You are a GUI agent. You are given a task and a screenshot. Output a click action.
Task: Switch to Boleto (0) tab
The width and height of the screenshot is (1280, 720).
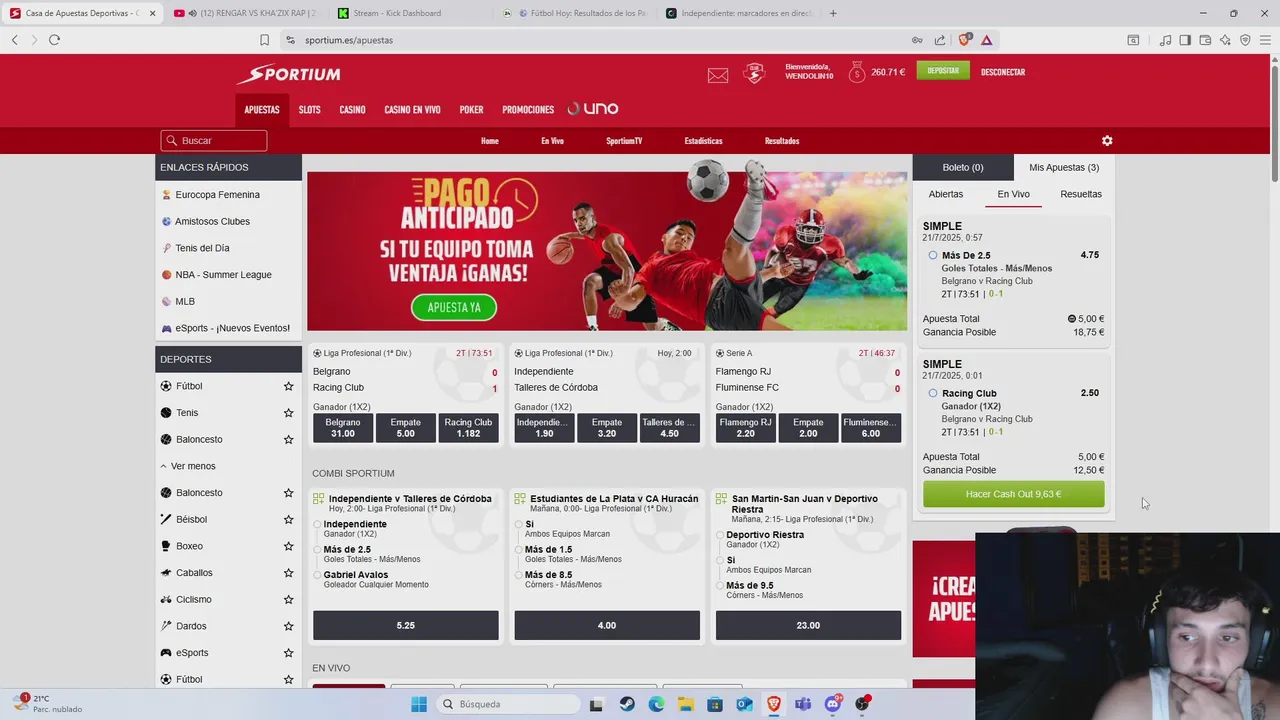963,167
